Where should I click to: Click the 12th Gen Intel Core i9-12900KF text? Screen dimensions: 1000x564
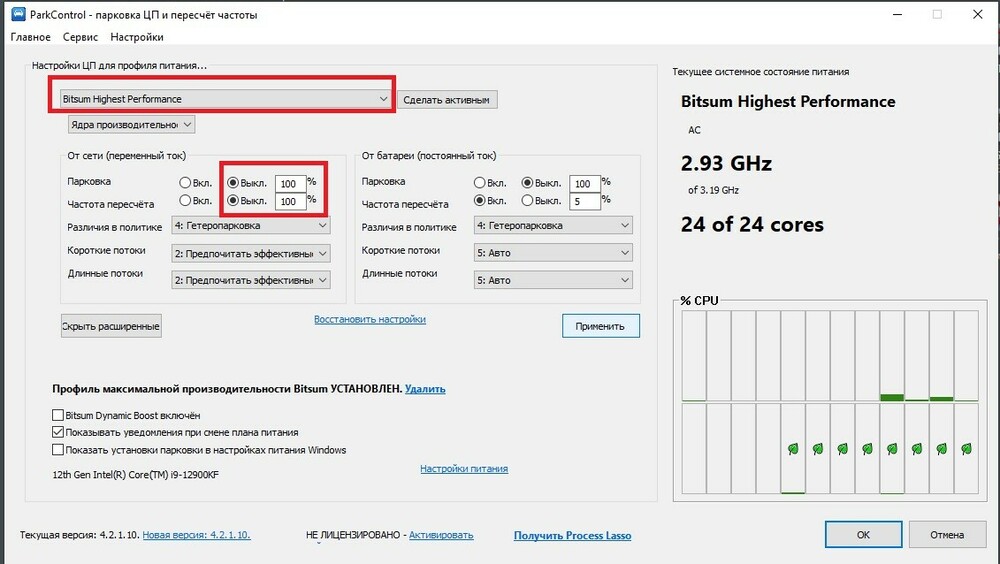click(136, 475)
